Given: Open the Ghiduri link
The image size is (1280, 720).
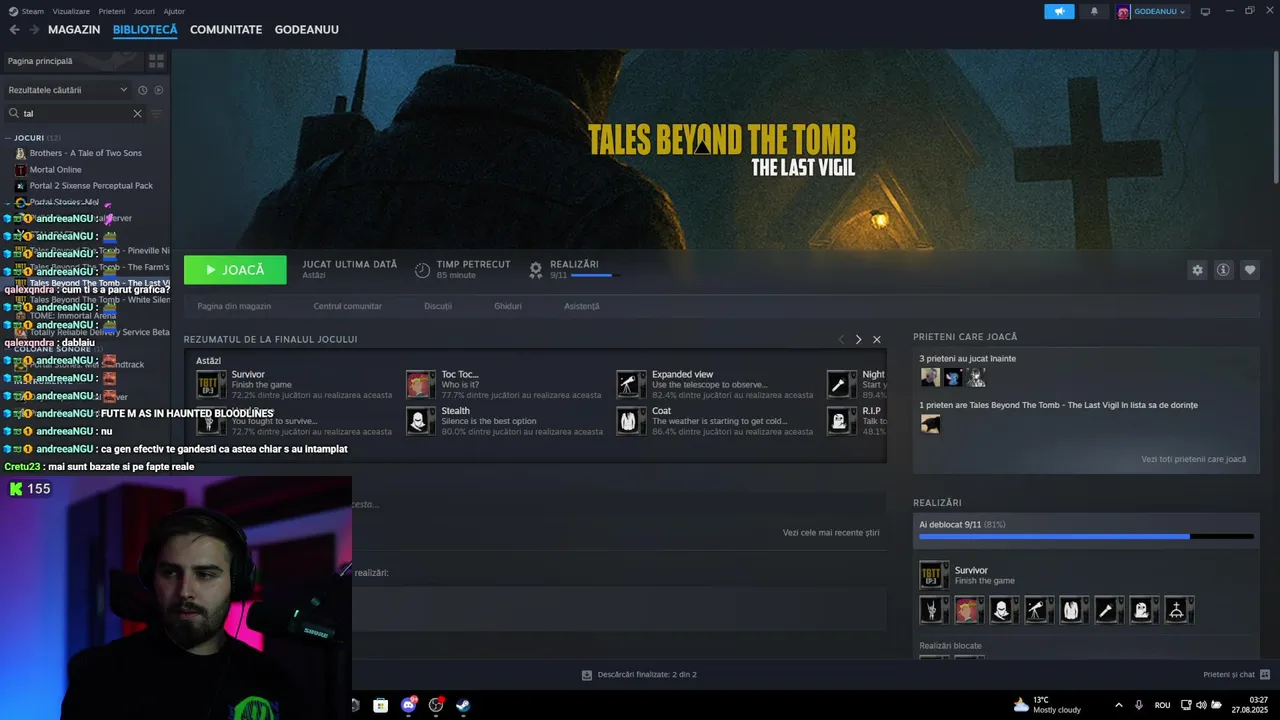Looking at the screenshot, I should coord(508,306).
